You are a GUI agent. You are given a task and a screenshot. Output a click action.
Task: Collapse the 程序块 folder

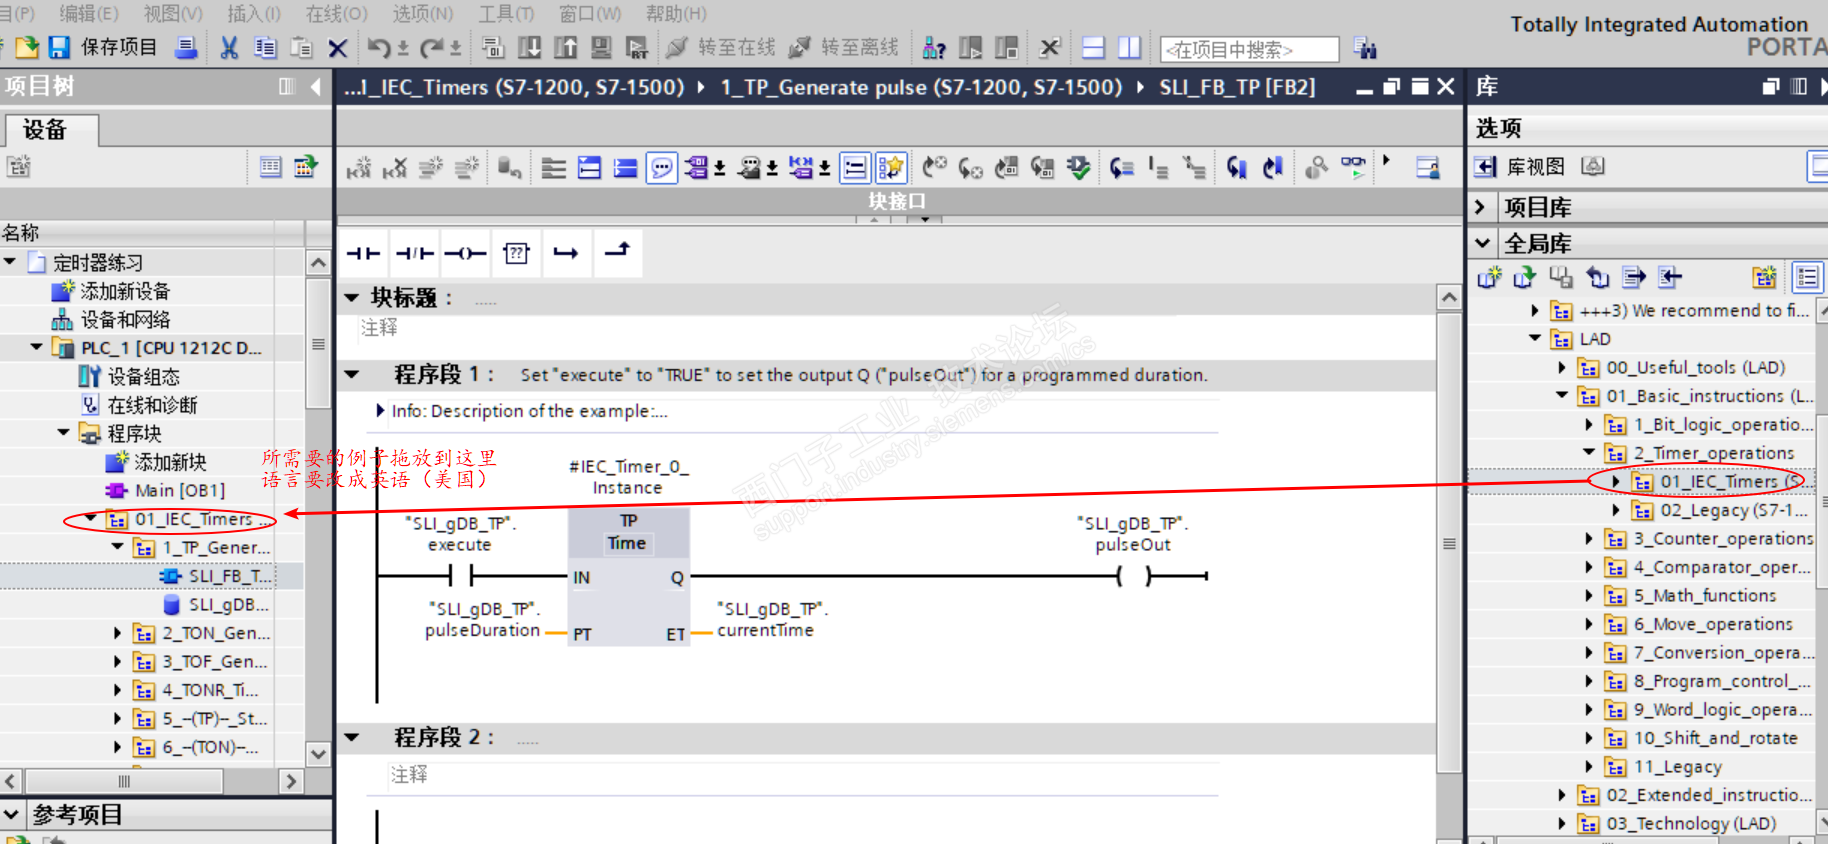64,433
